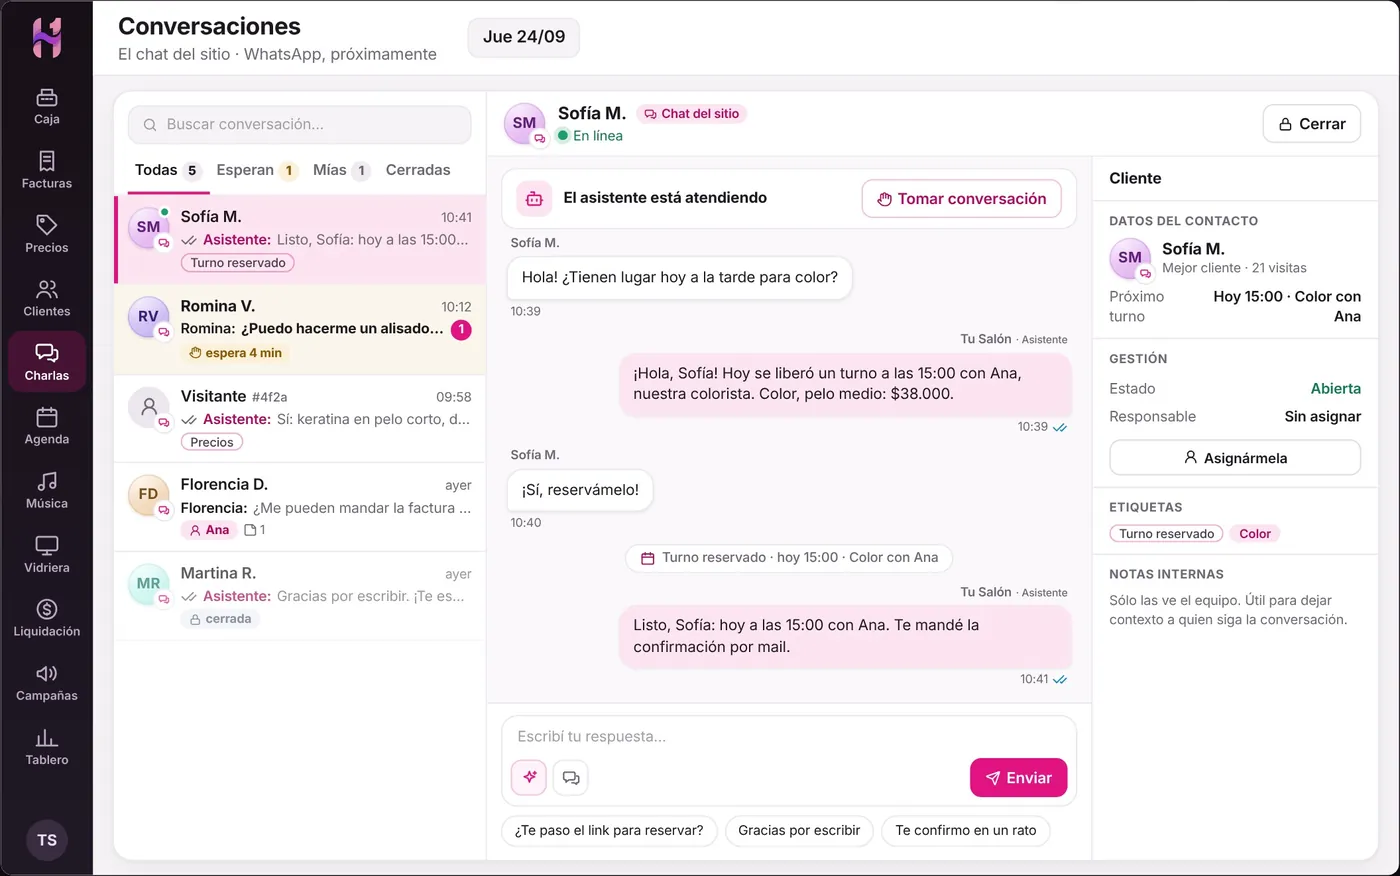Focus the Buscar conversación search field
This screenshot has width=1400, height=876.
[300, 125]
